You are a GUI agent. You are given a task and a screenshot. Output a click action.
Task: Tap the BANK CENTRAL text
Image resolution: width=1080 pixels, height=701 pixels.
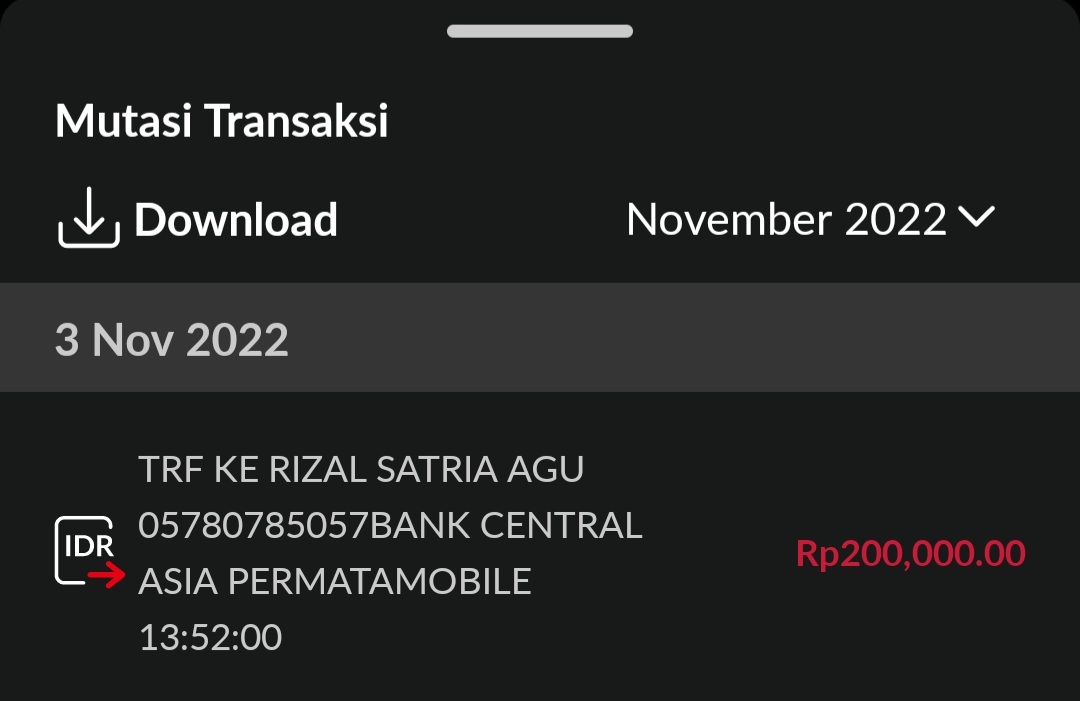pos(506,525)
